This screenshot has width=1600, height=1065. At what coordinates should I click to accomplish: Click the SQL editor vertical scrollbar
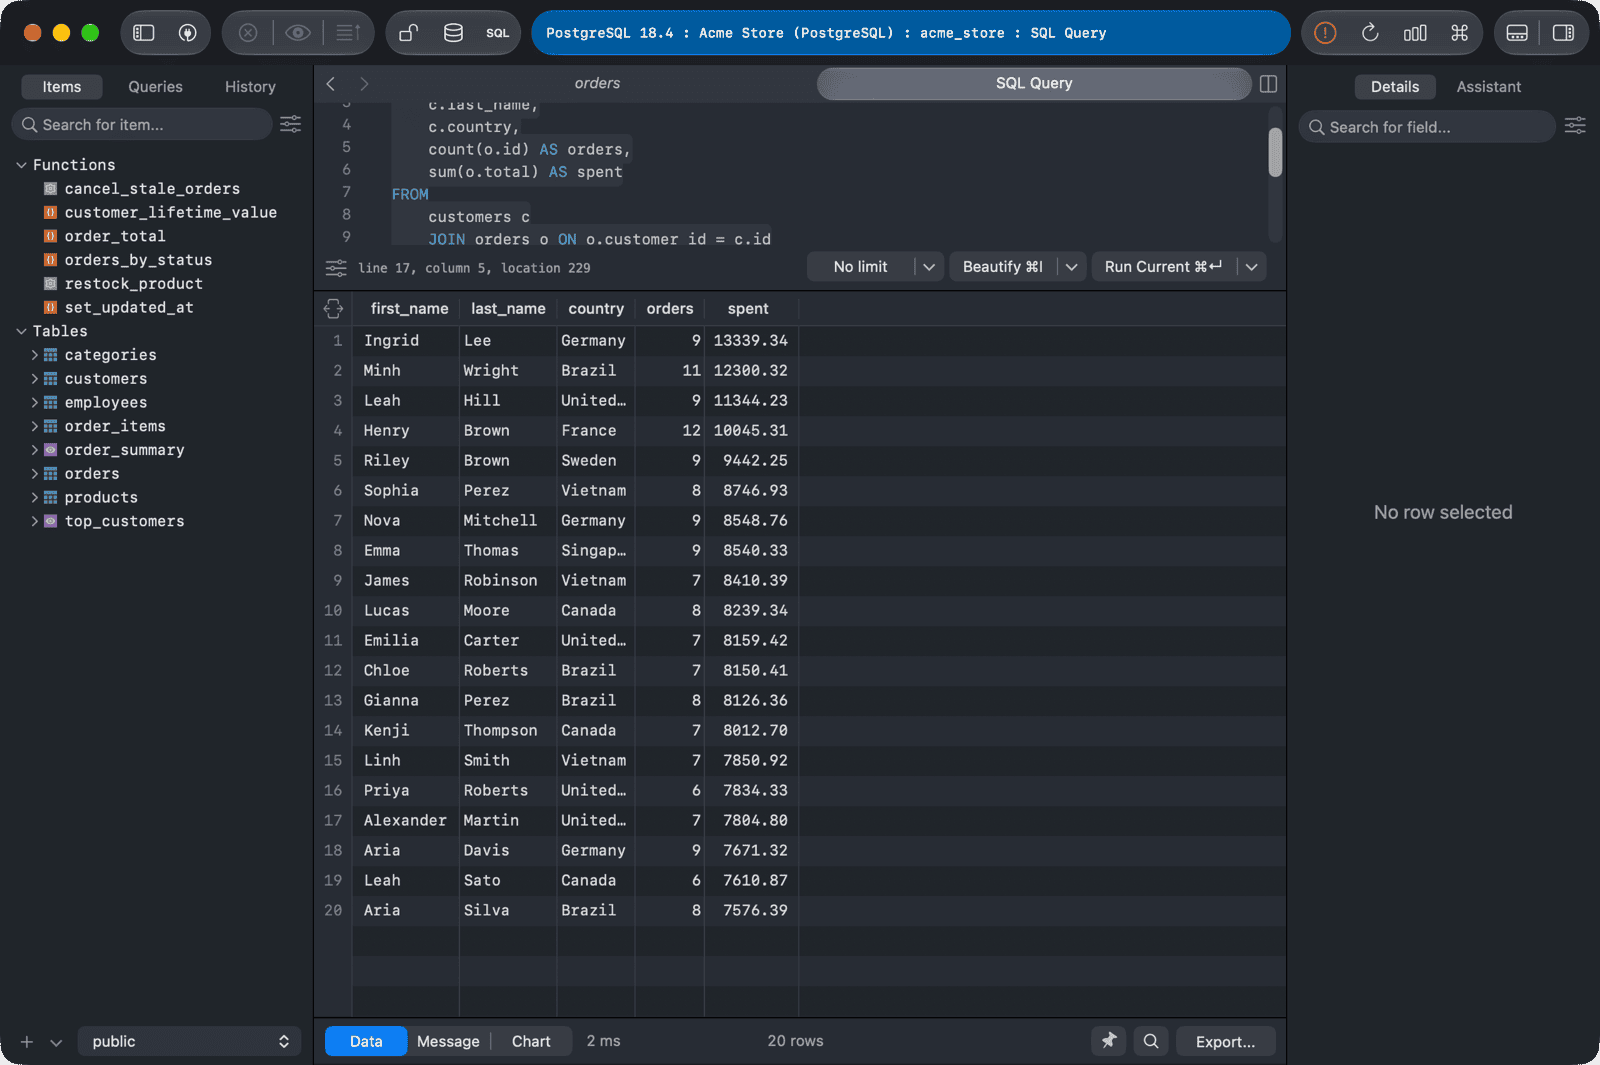1275,153
